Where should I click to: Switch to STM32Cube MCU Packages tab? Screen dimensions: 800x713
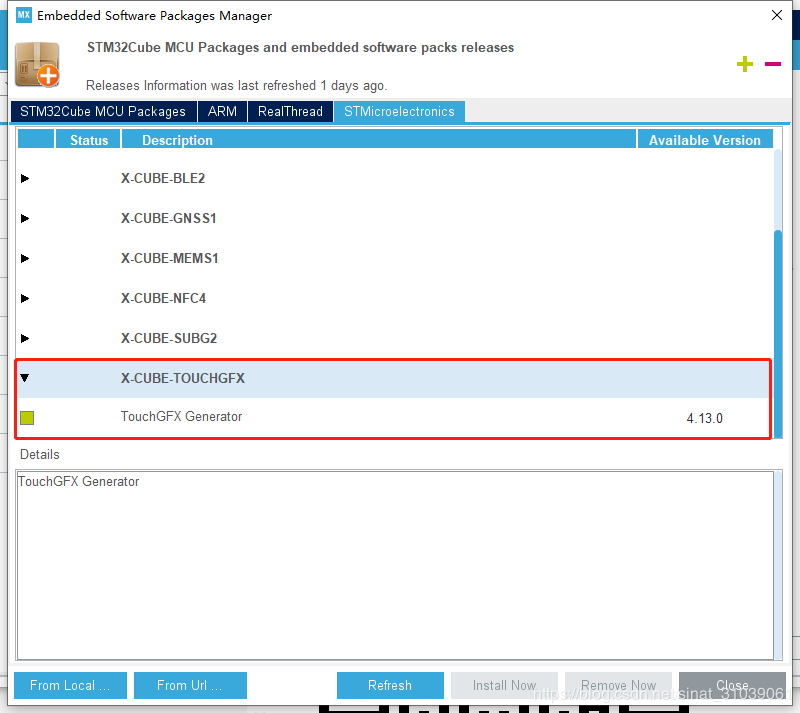(x=104, y=111)
